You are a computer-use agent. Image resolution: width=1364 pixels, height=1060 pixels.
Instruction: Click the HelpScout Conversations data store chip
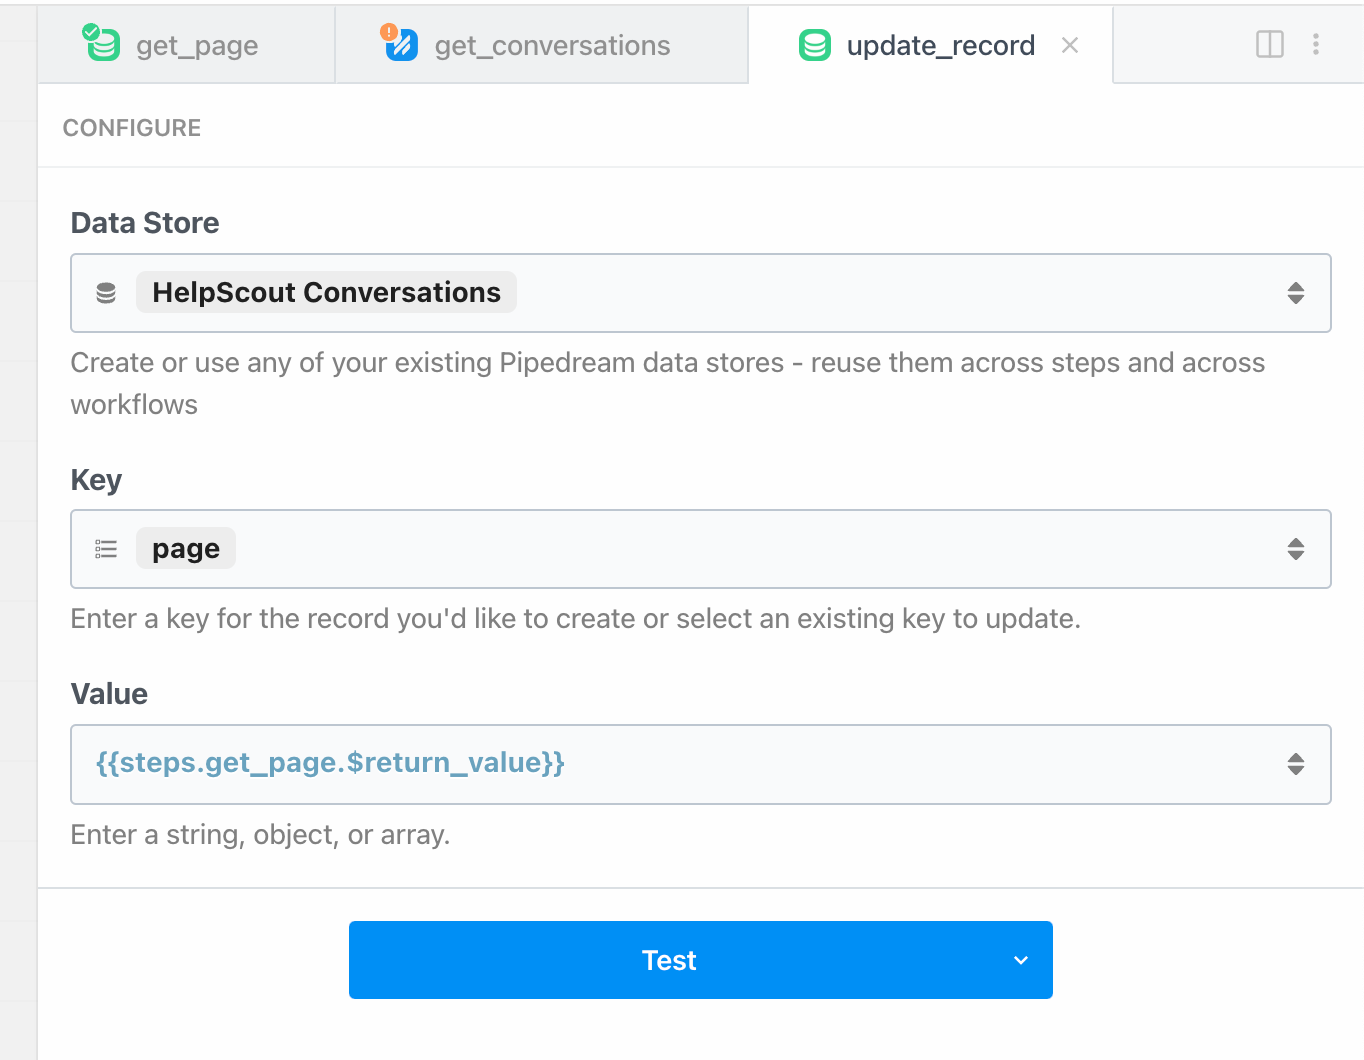pos(326,292)
